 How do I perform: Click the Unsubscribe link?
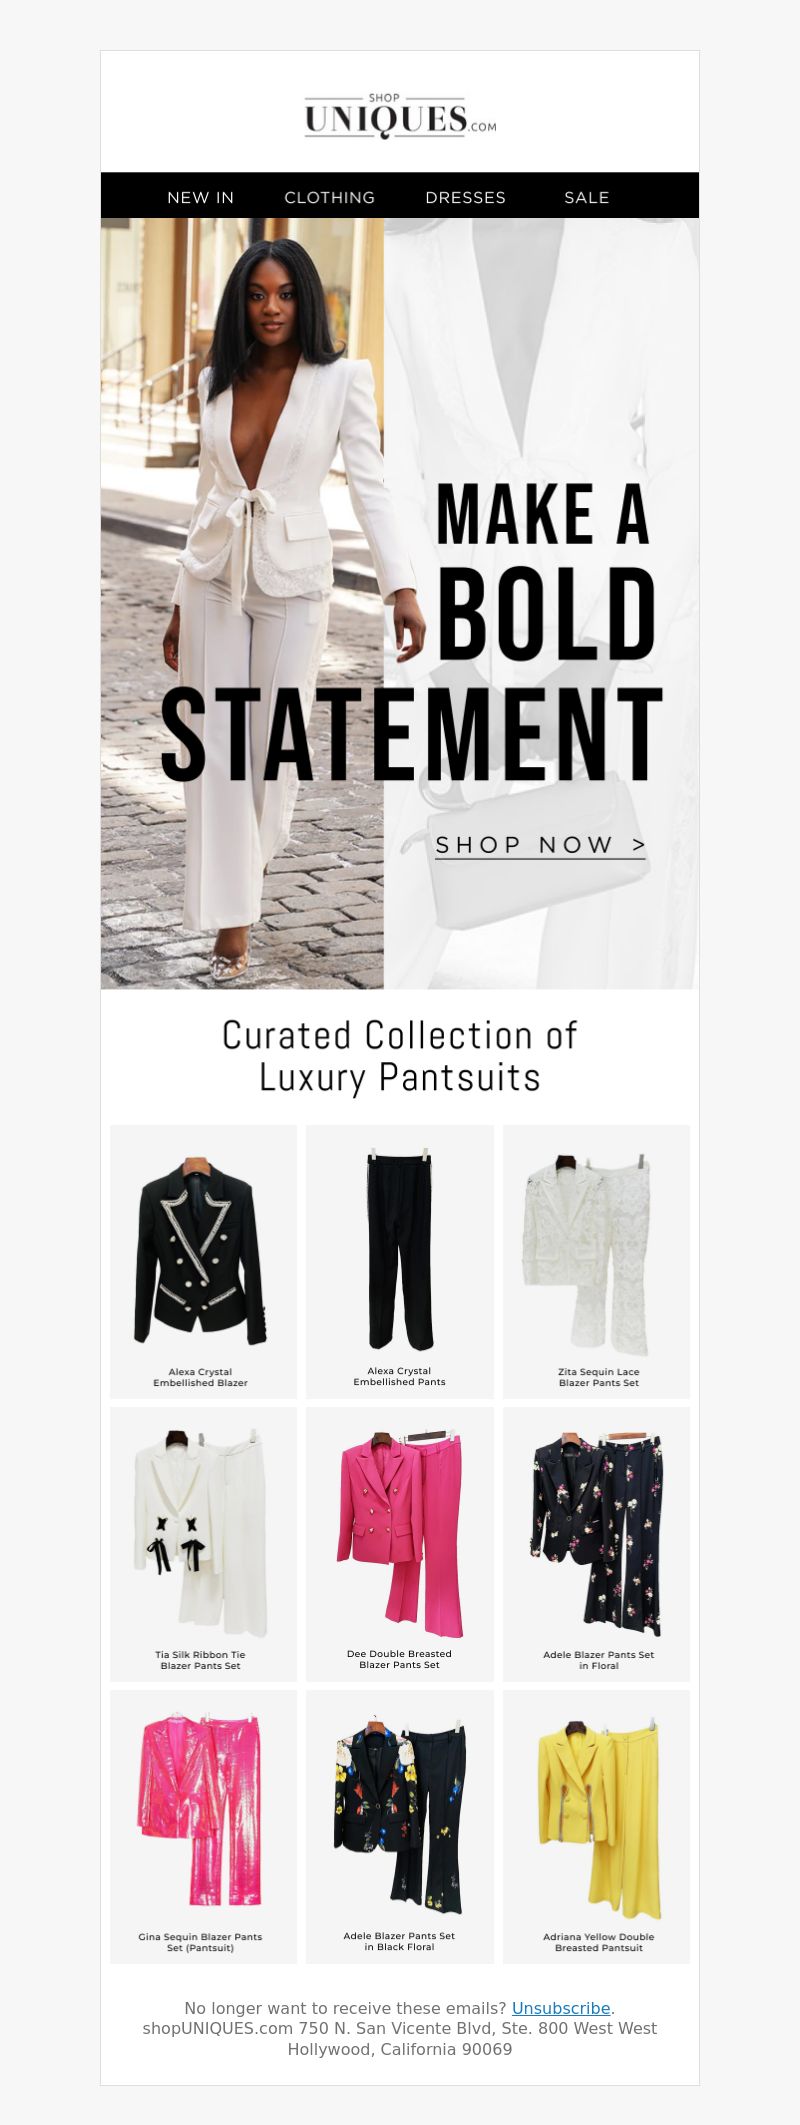coord(561,2008)
